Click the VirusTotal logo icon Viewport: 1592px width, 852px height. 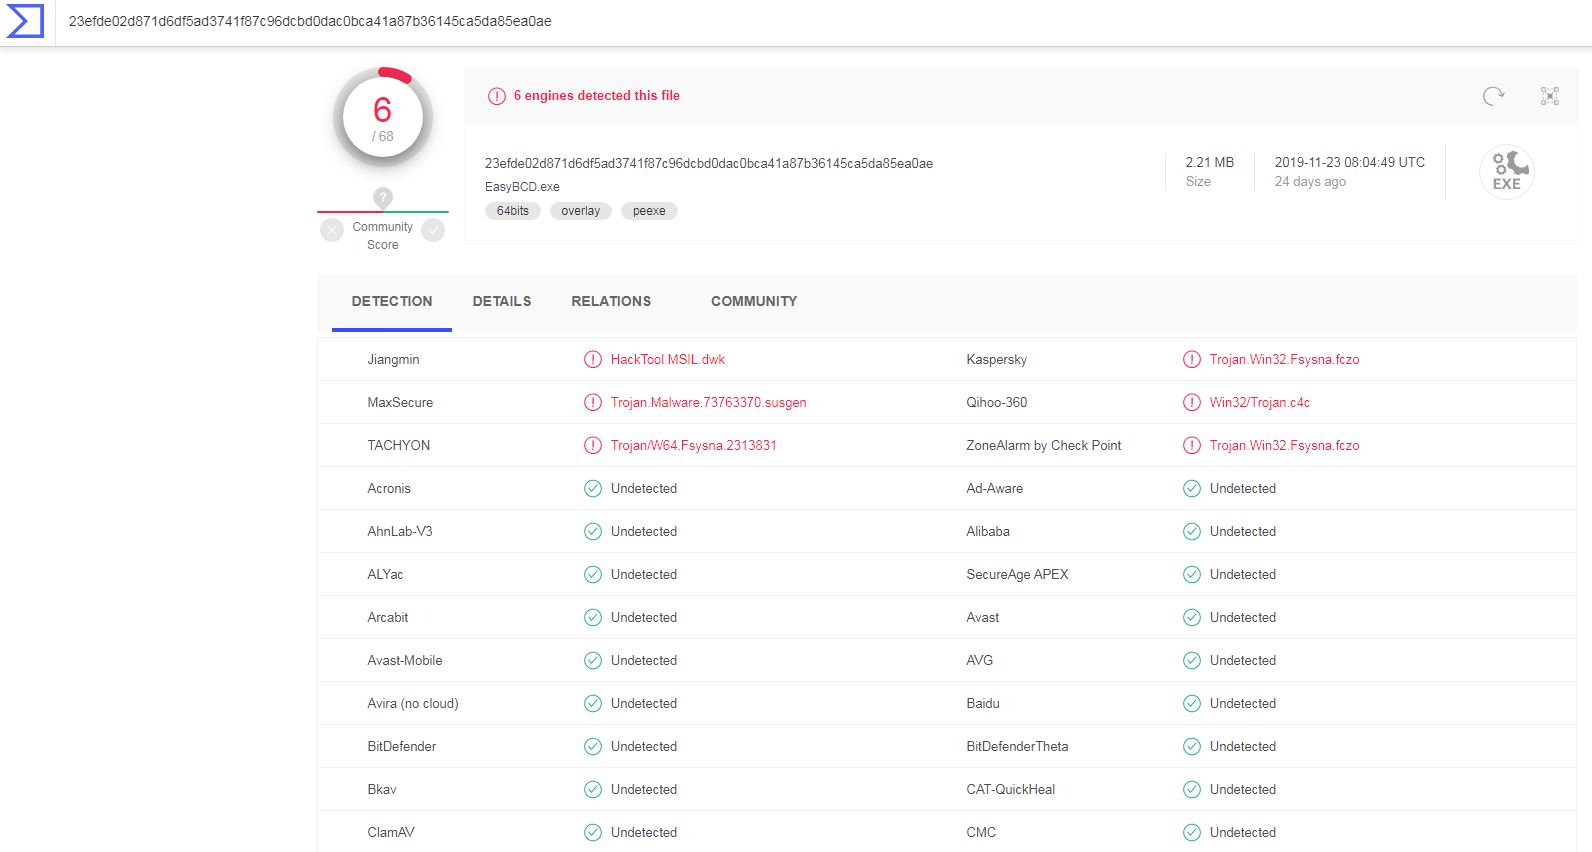pos(25,21)
